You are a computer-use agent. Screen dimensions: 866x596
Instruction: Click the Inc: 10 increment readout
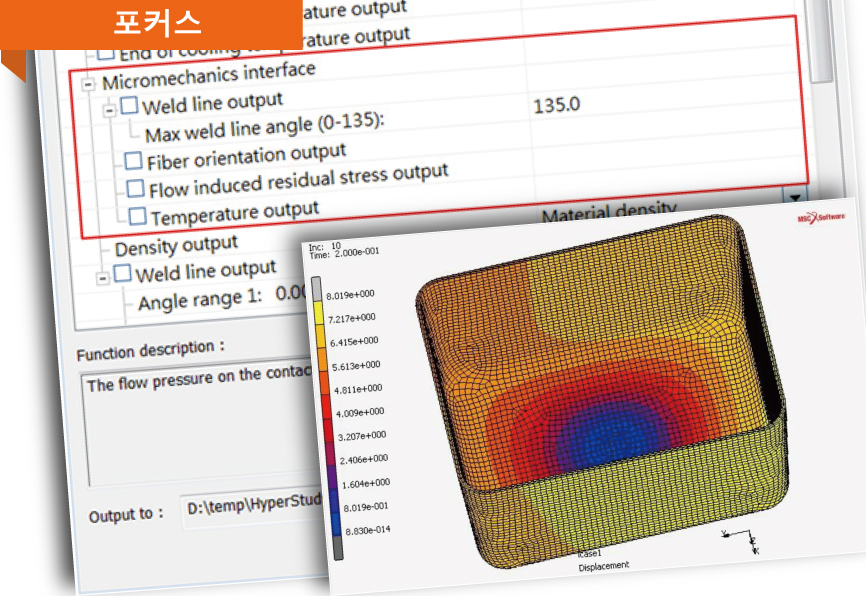(x=325, y=246)
